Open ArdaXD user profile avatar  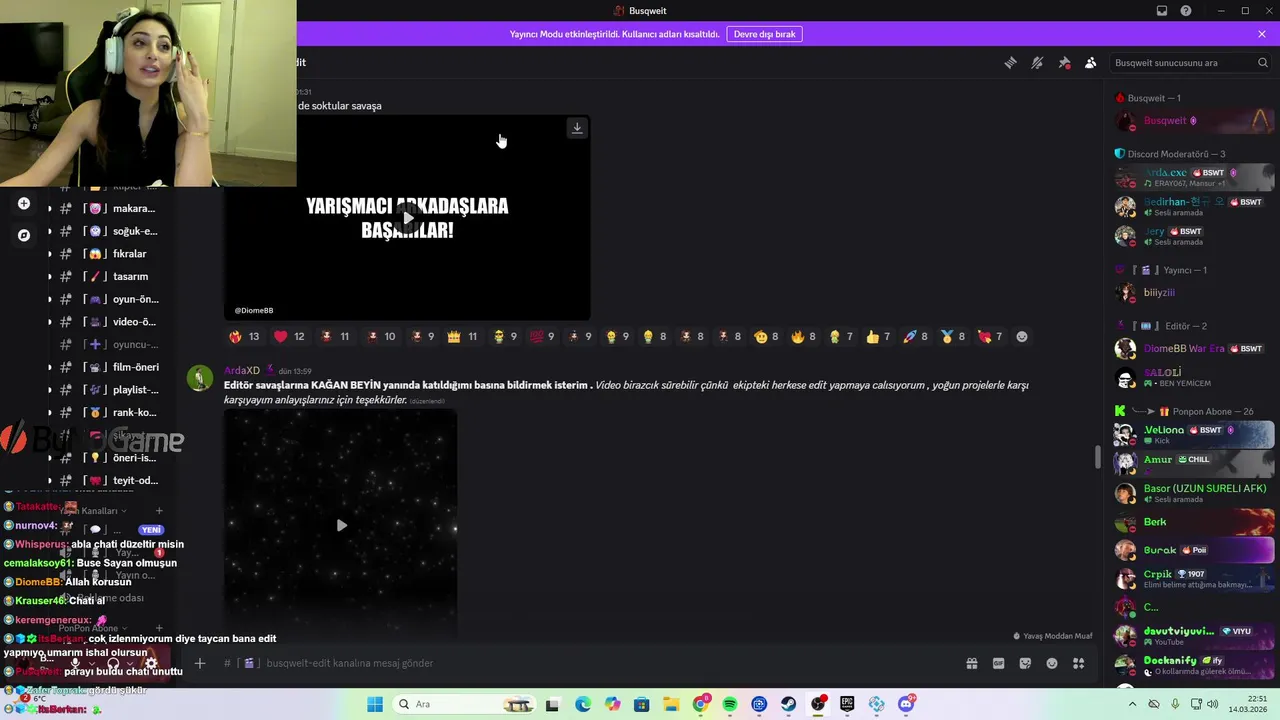201,378
